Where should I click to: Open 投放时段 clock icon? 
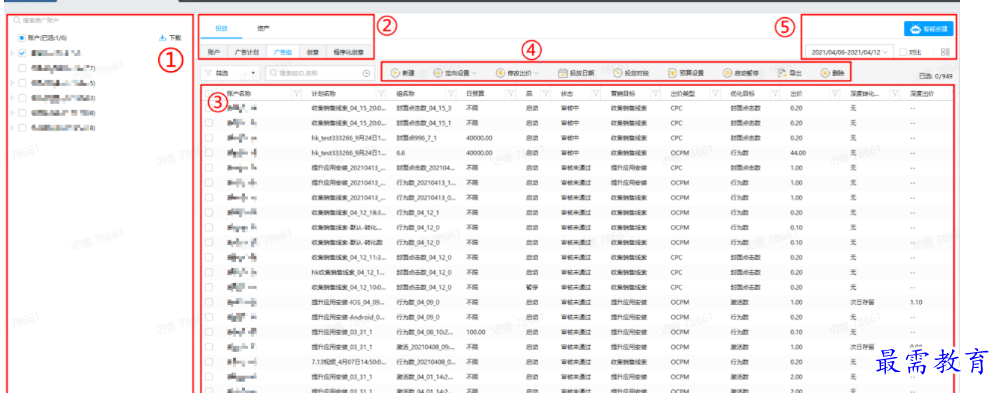617,73
